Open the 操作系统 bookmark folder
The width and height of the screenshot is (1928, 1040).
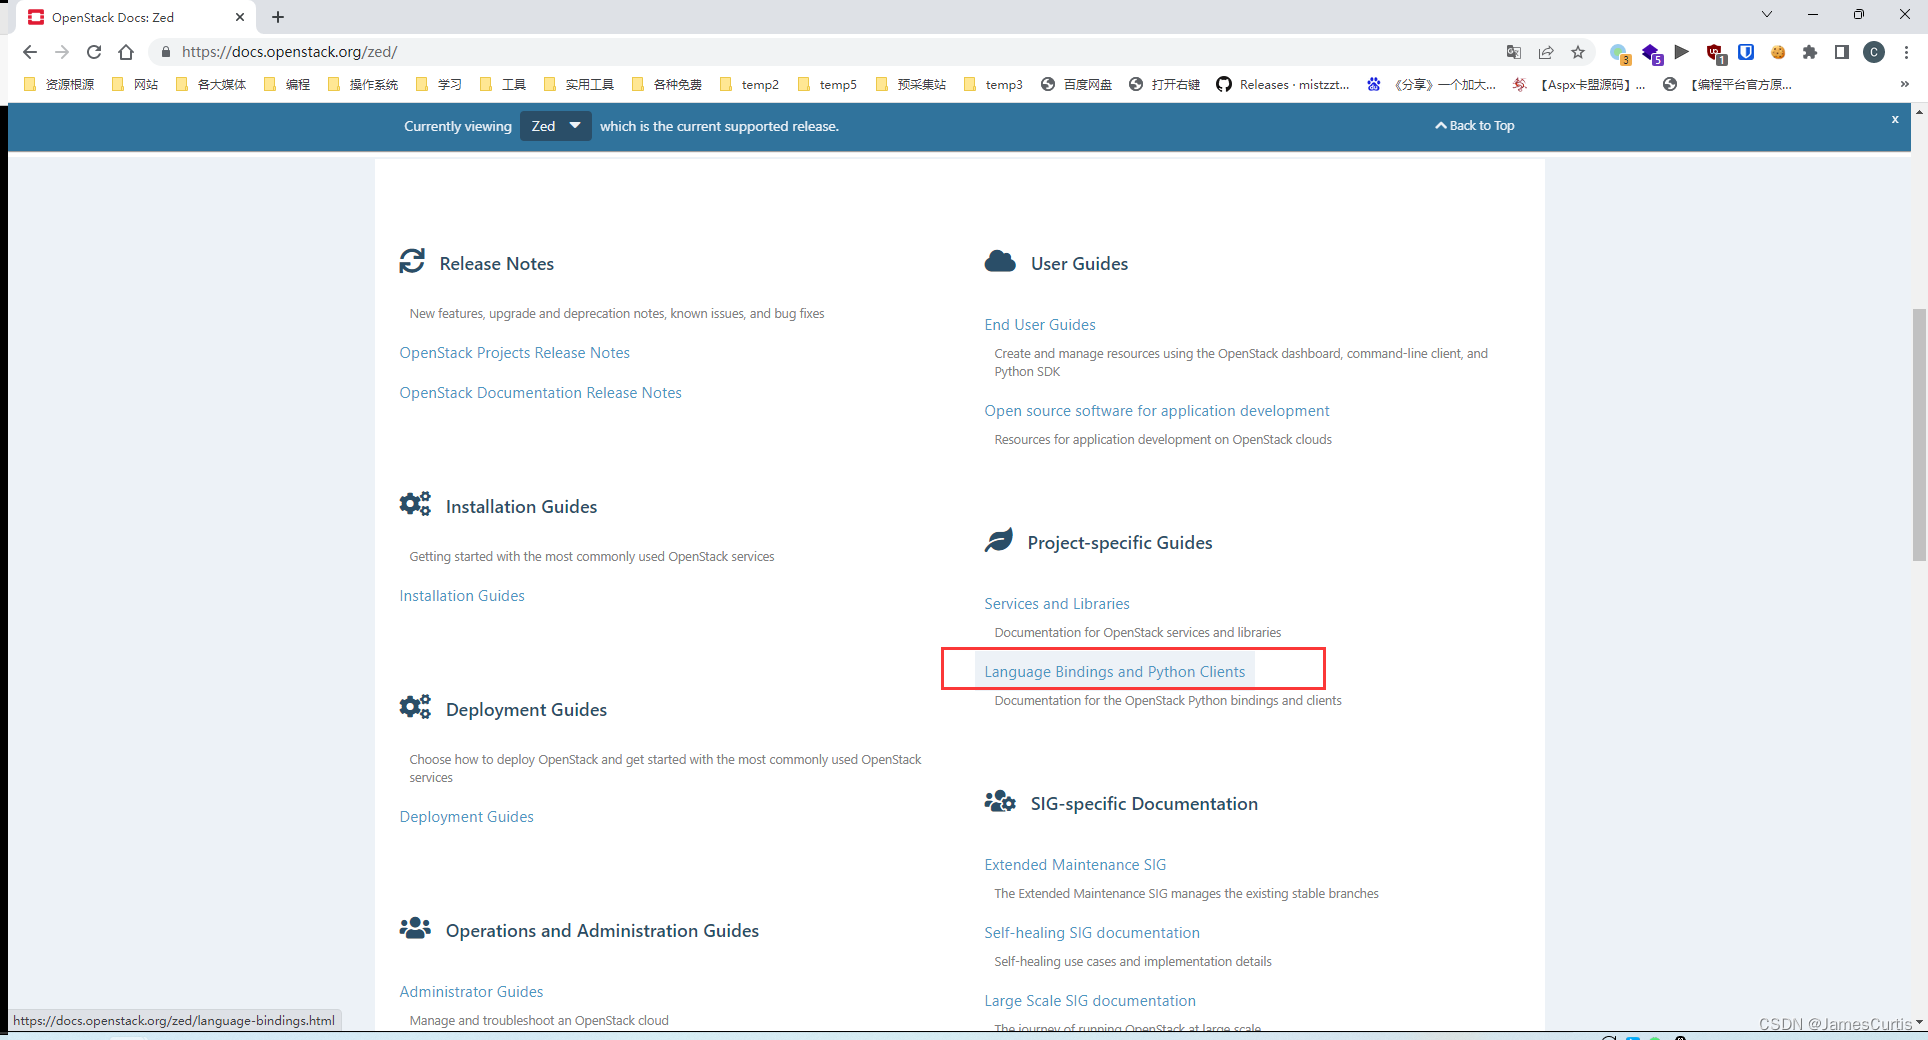click(363, 84)
